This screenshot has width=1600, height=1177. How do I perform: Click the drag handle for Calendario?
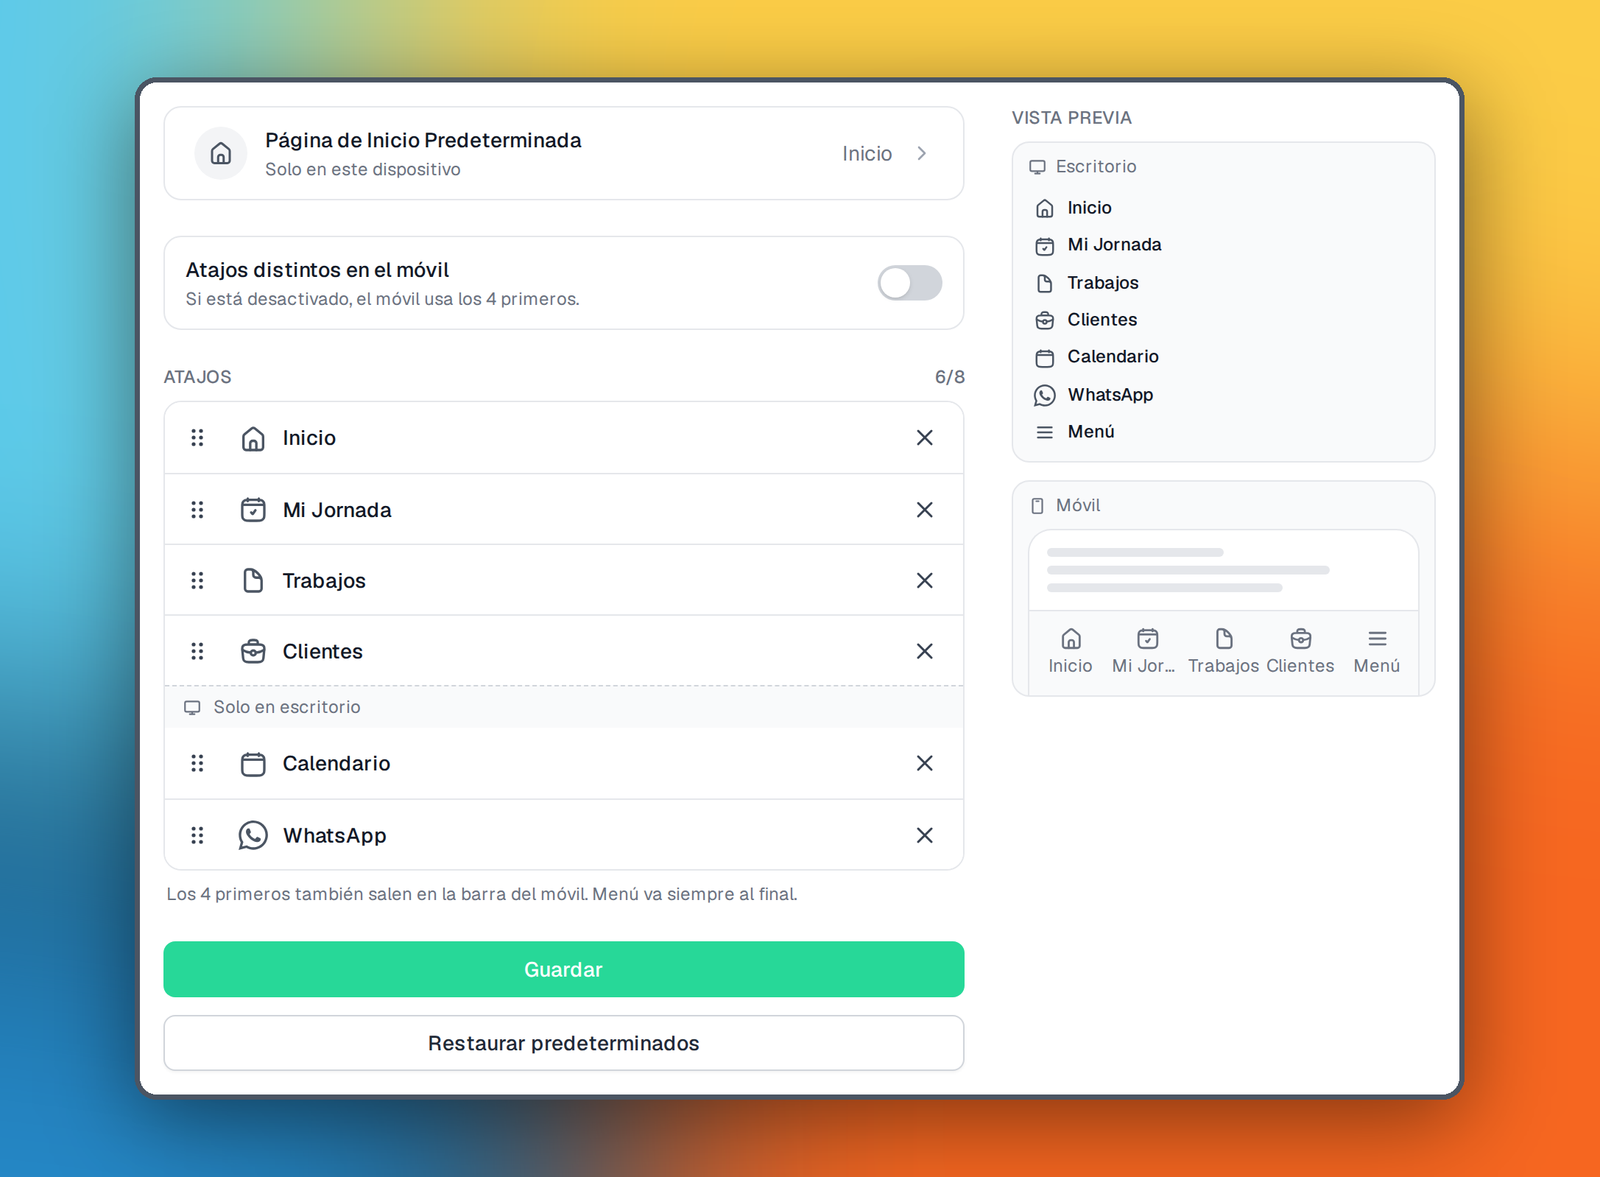(x=197, y=764)
